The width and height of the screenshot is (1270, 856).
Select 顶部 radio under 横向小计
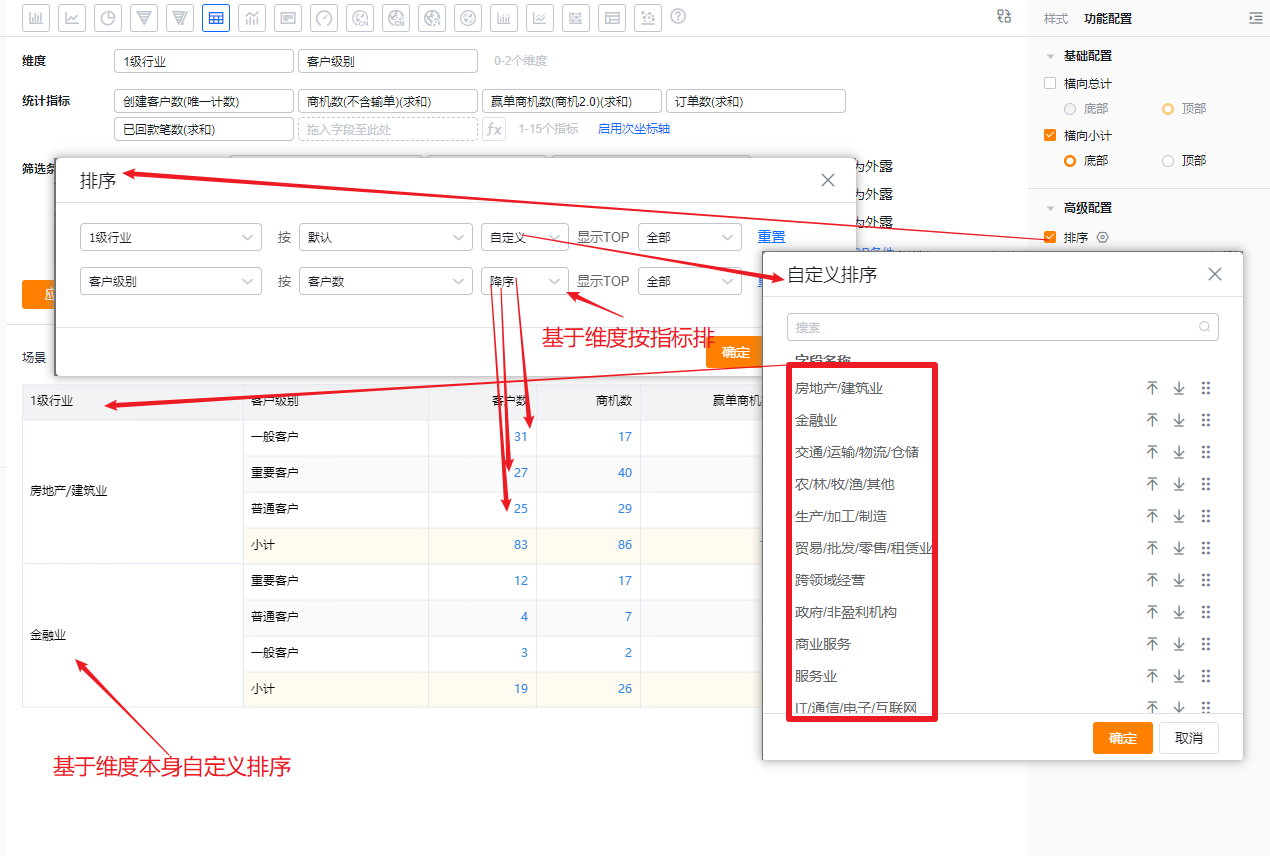click(x=1168, y=160)
